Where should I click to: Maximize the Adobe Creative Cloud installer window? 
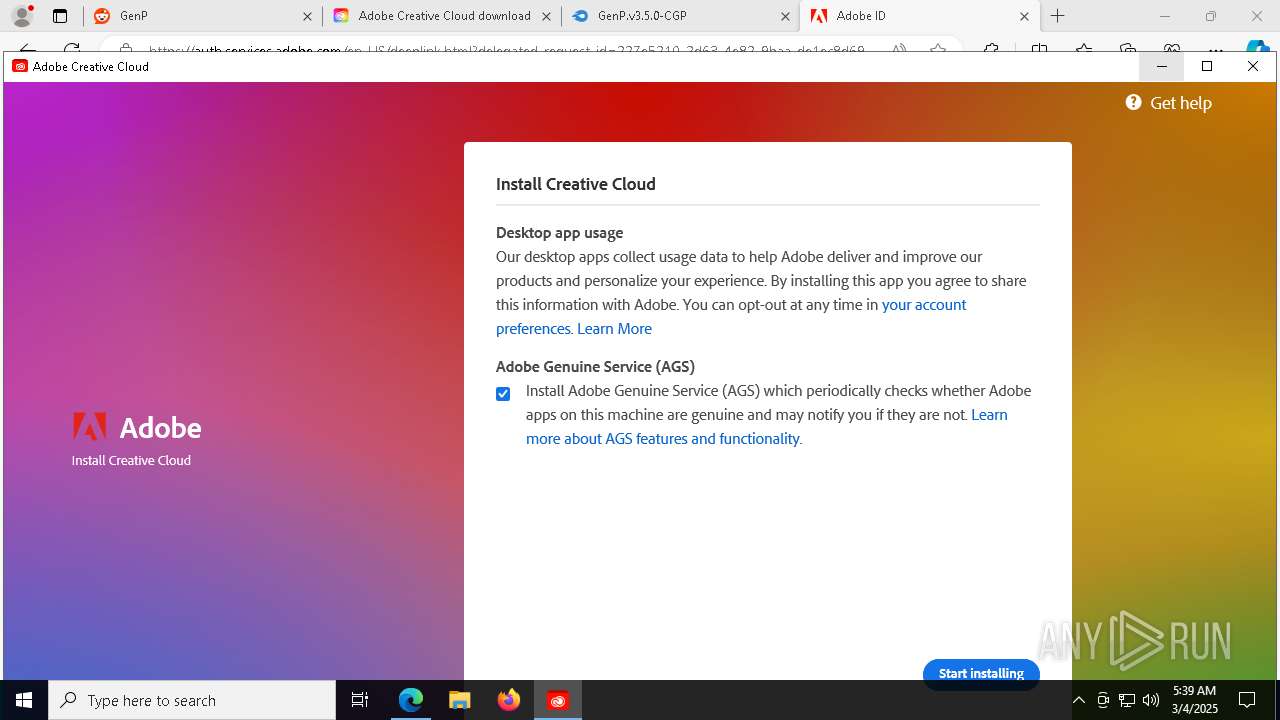(x=1207, y=66)
